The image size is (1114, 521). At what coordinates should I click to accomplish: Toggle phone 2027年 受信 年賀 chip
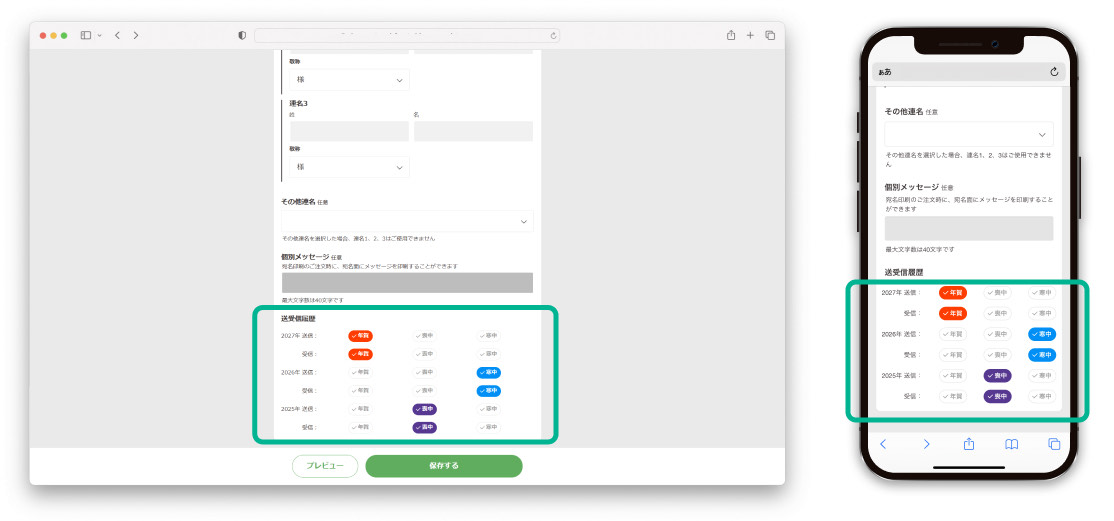953,313
